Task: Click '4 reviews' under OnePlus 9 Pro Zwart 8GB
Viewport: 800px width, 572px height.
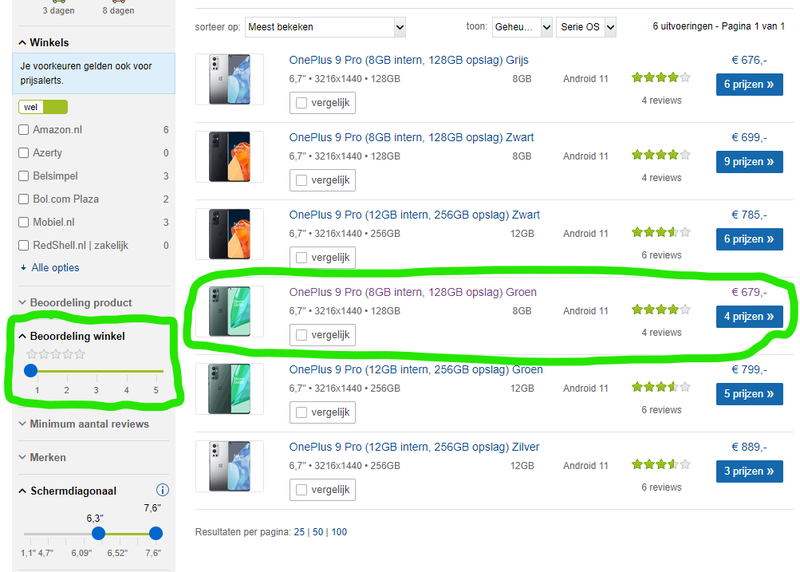Action: tap(661, 178)
